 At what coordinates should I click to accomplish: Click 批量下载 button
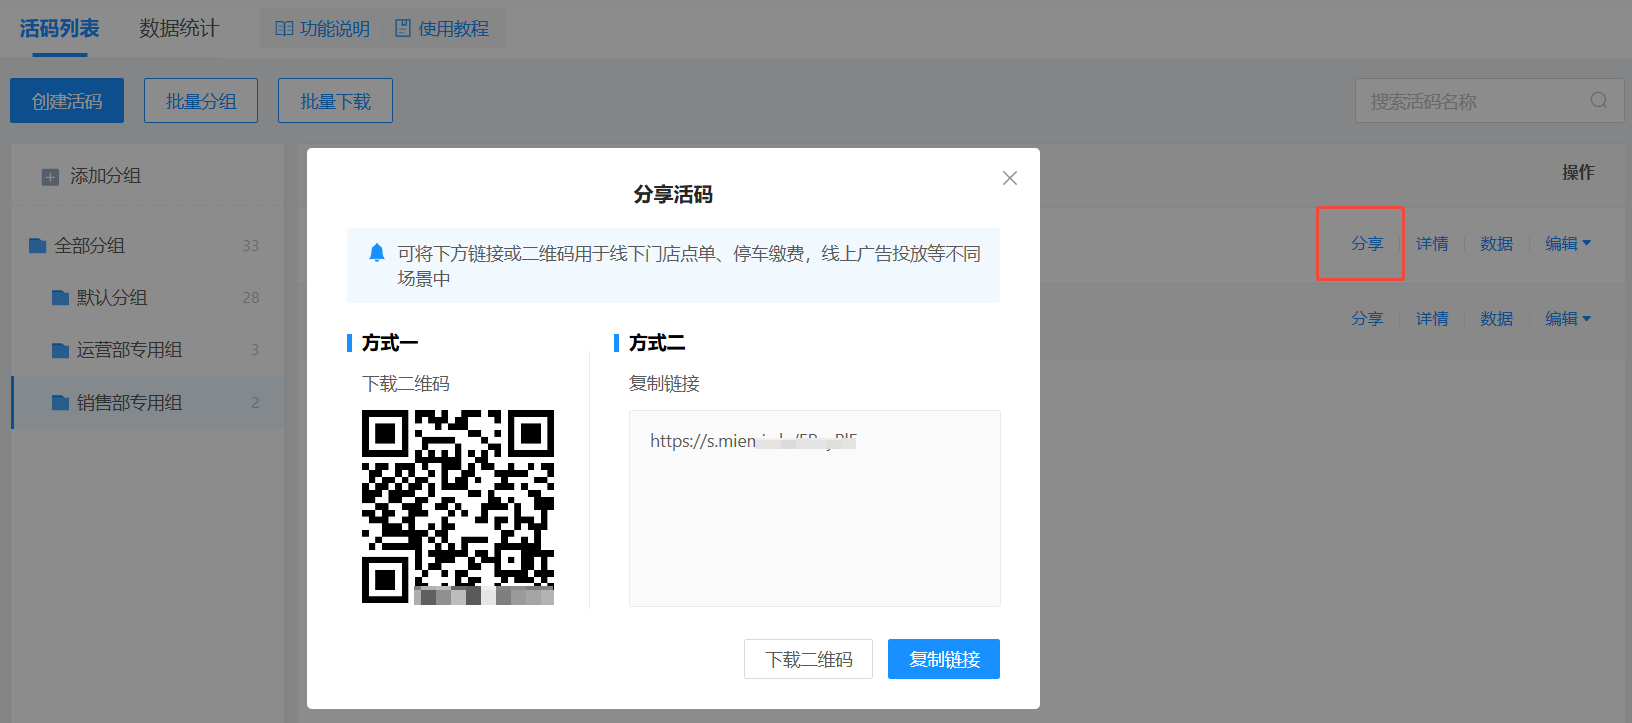[335, 101]
